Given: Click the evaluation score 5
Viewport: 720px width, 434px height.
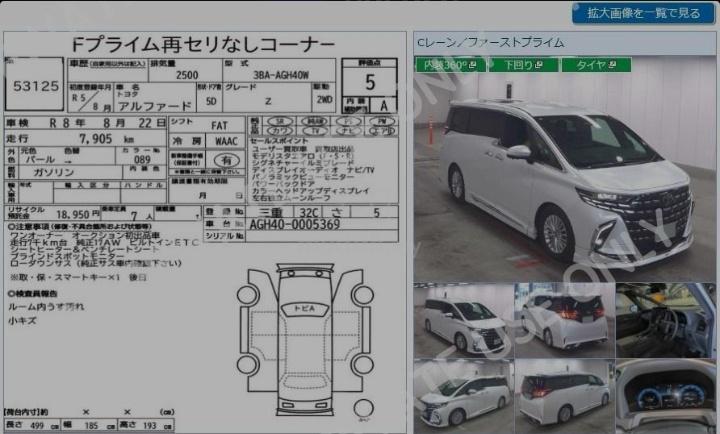Looking at the screenshot, I should 370,83.
